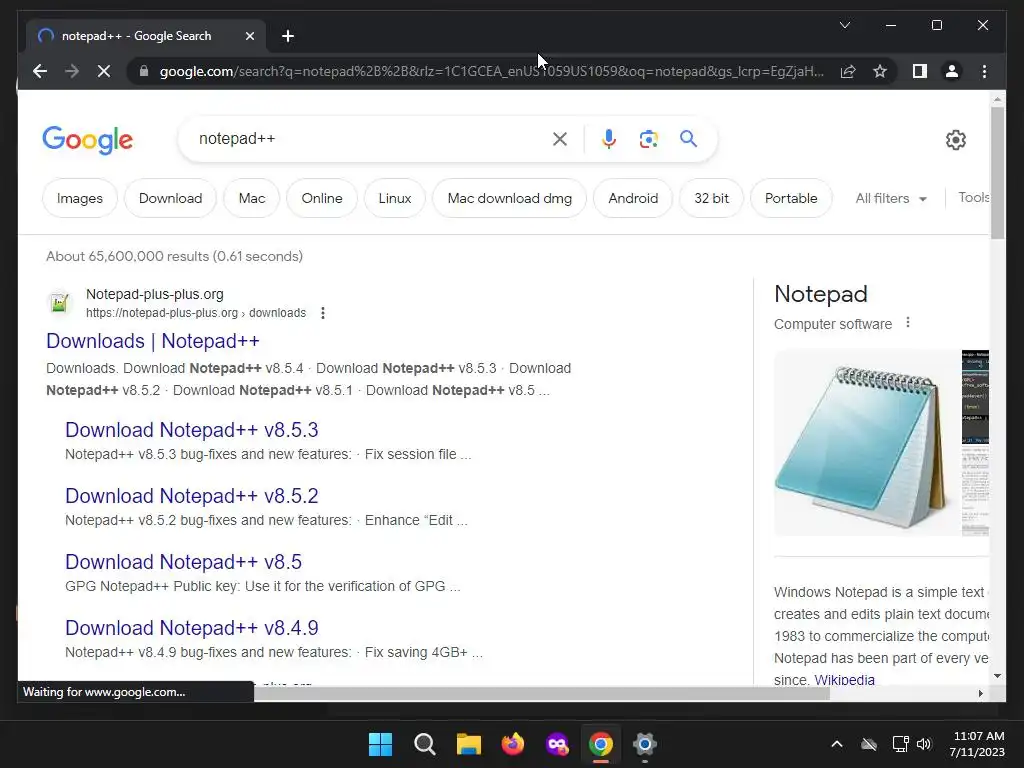Search by image with the Google Lens icon
Viewport: 1024px width, 768px height.
(x=648, y=138)
